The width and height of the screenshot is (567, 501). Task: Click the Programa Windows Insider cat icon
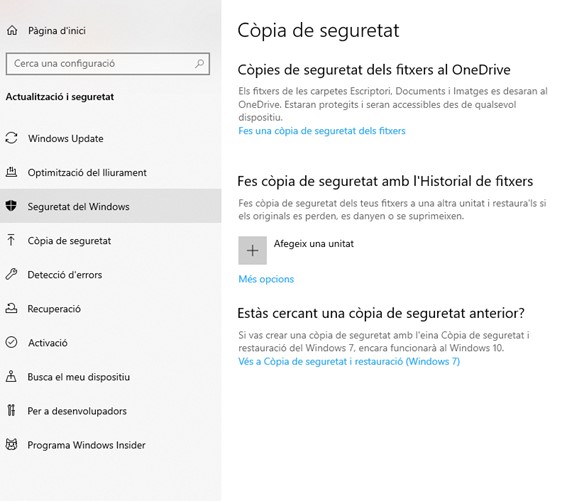point(11,444)
